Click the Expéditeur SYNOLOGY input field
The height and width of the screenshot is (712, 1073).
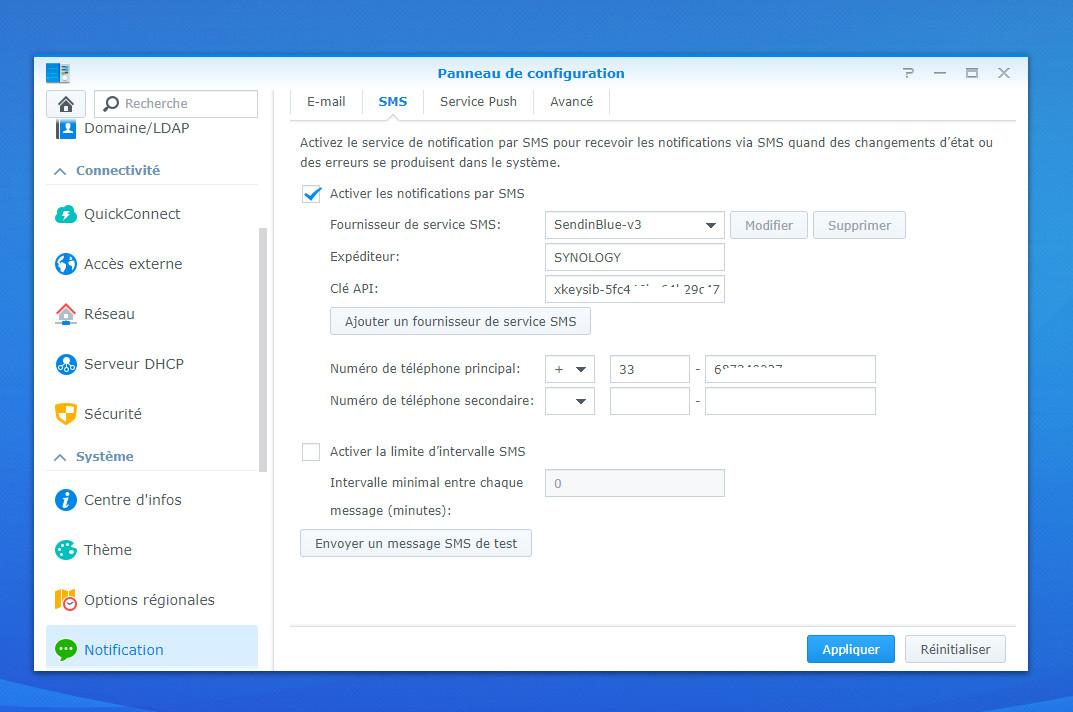pyautogui.click(x=634, y=257)
